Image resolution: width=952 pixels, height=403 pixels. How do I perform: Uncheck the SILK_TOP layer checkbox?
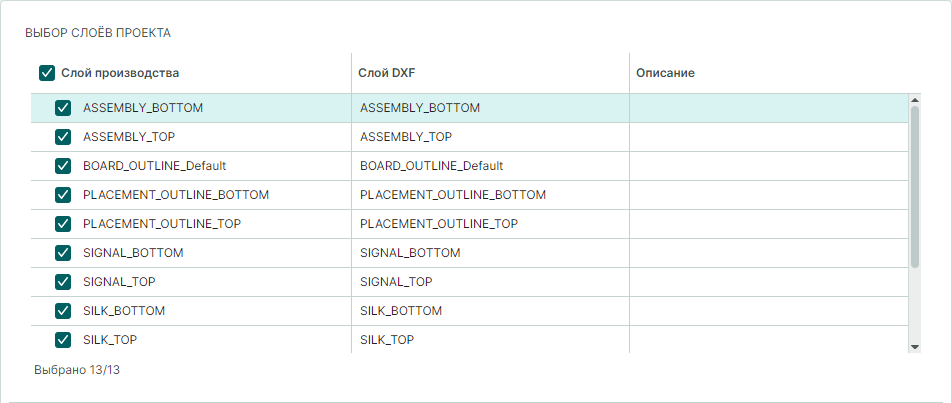63,340
